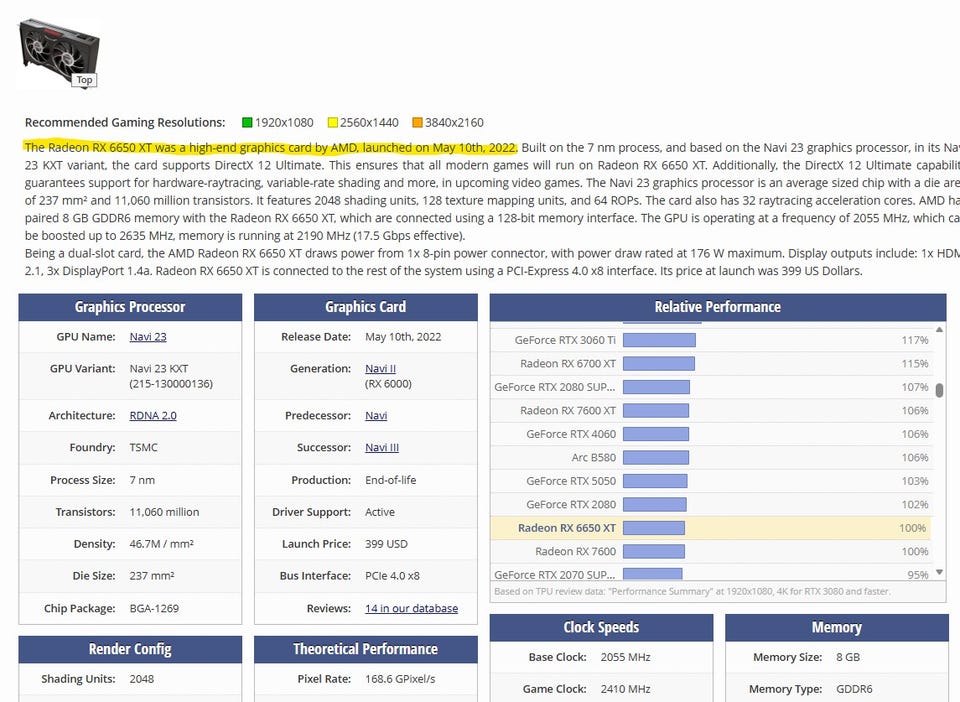The width and height of the screenshot is (960, 702).
Task: Click the Relative Performance scrollbar thumb
Action: (939, 390)
